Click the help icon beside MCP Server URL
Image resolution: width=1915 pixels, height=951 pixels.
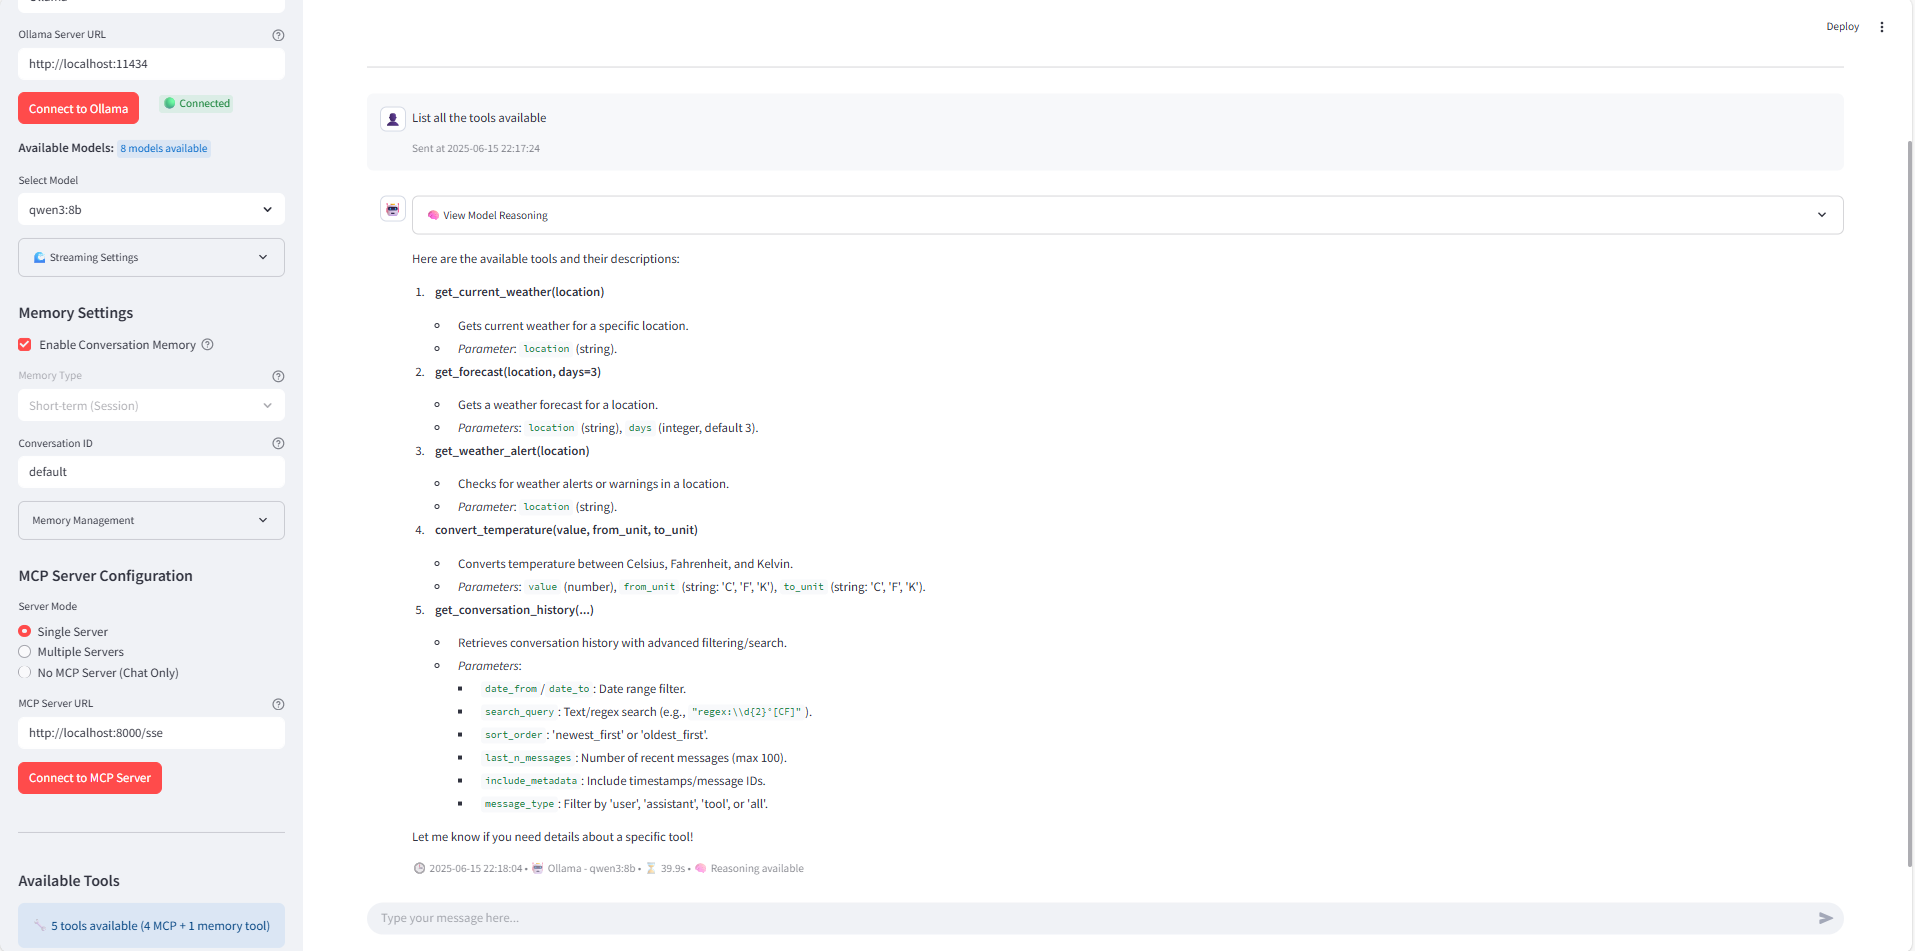pyautogui.click(x=278, y=705)
